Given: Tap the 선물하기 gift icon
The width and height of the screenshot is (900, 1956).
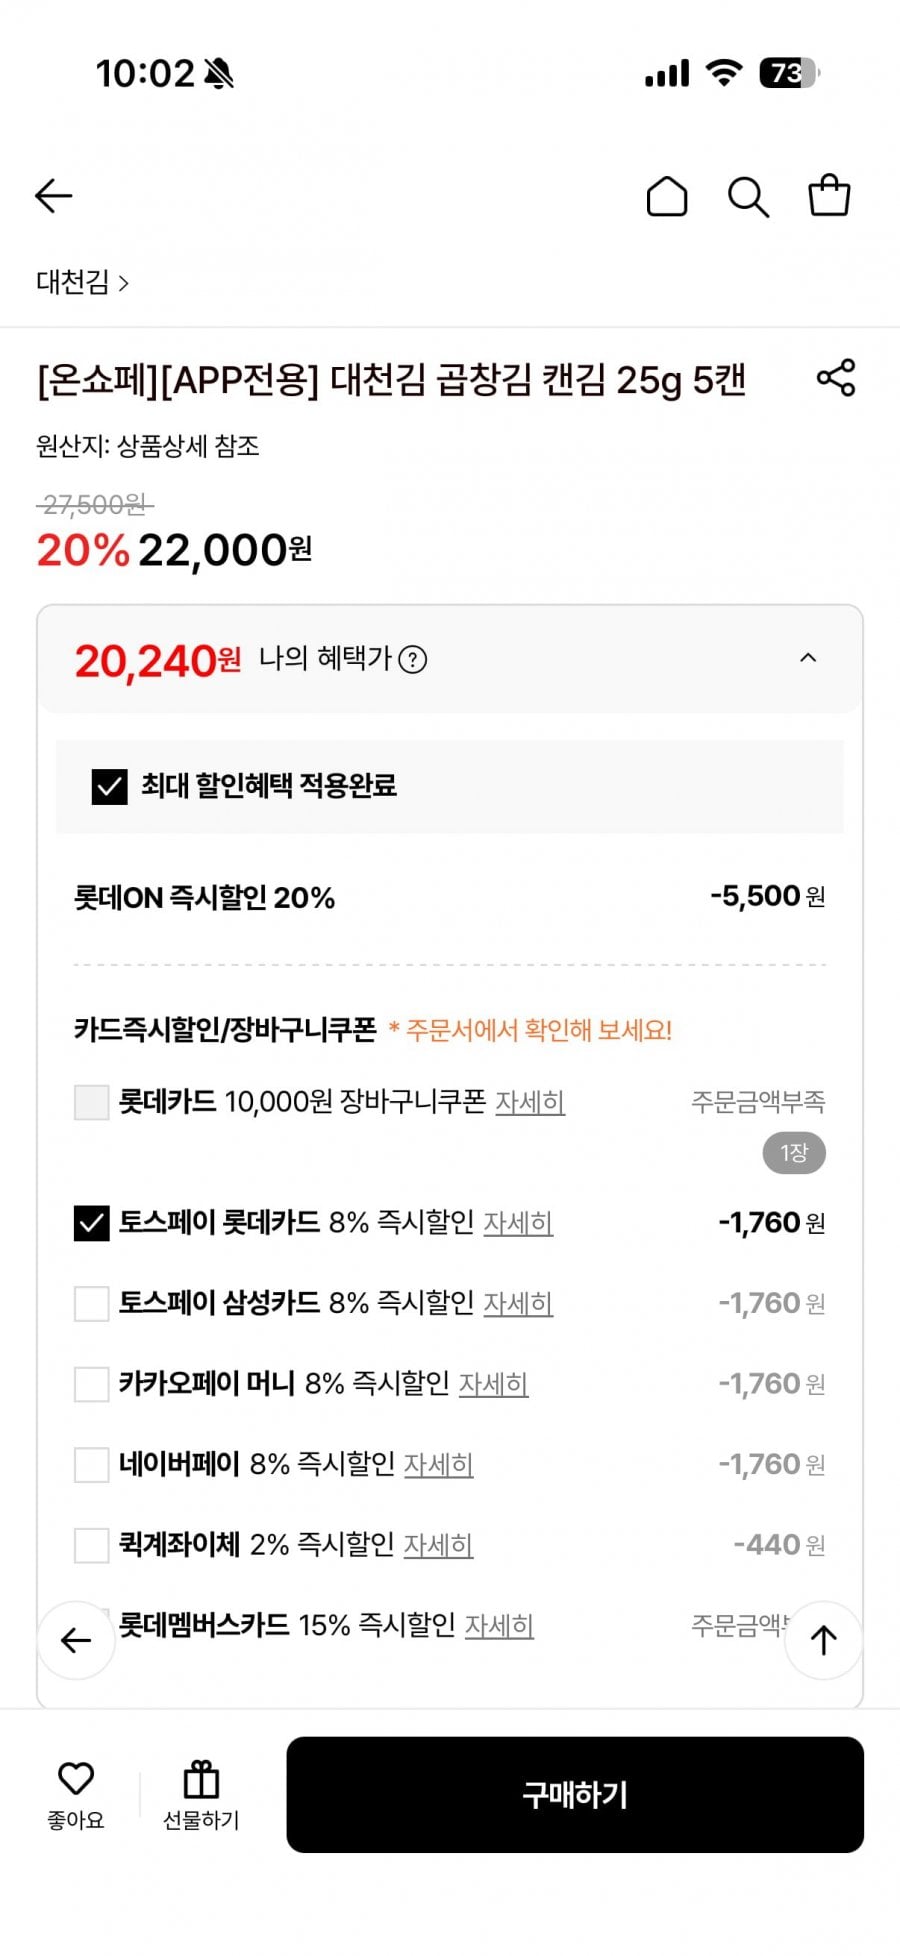Looking at the screenshot, I should [201, 1795].
